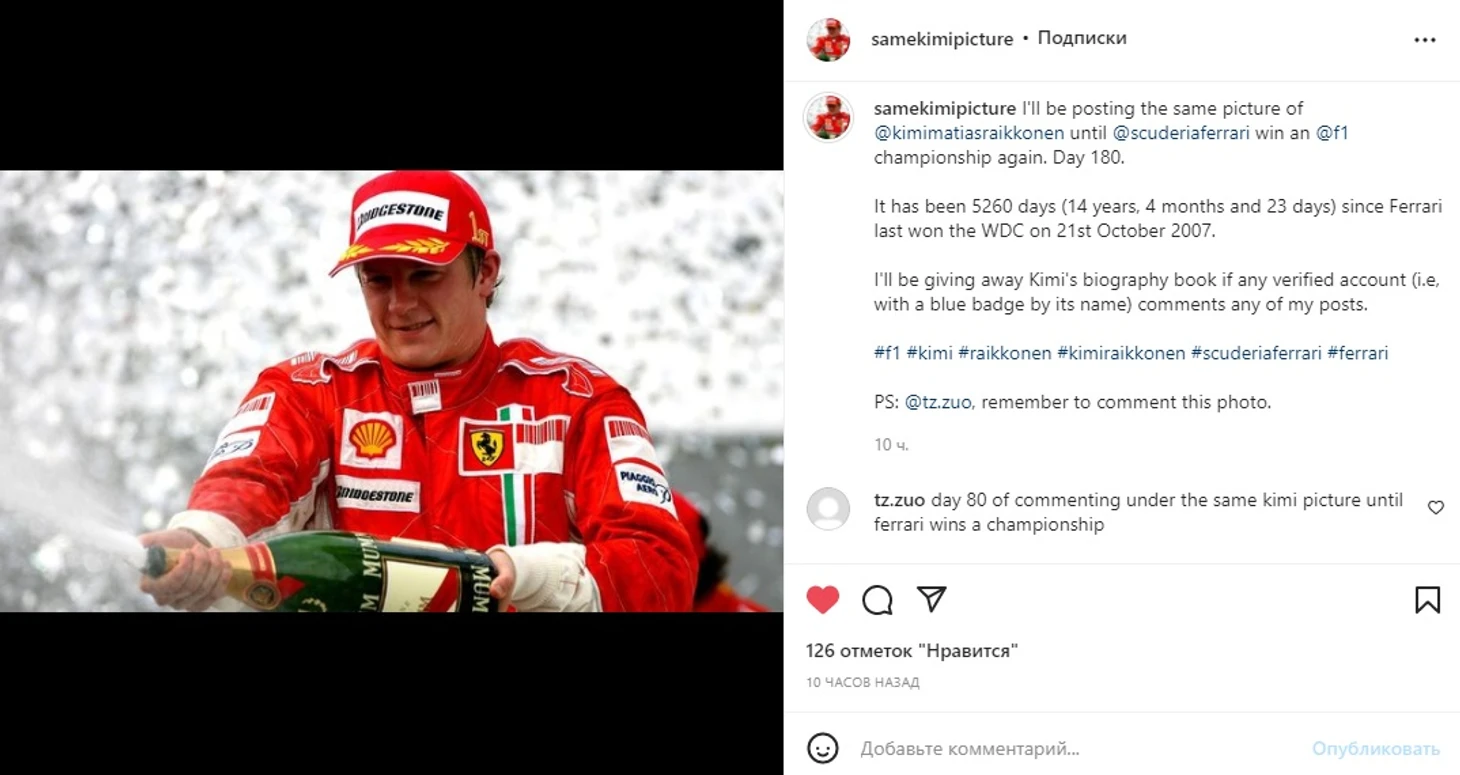Click the Kimi Raikkonen podium photo

(392, 391)
